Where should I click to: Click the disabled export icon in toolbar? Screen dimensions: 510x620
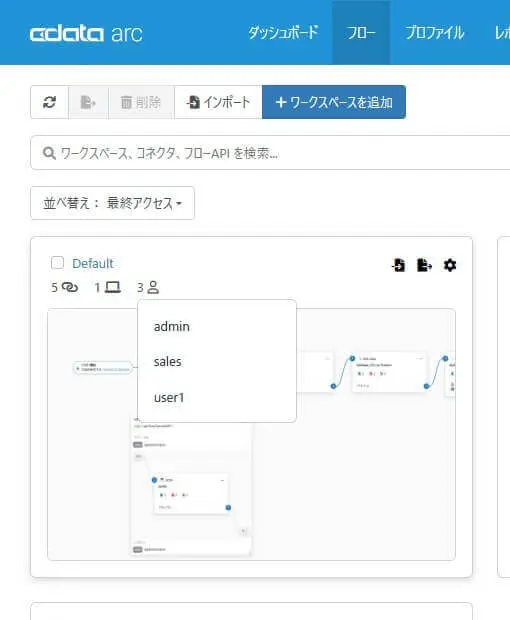pyautogui.click(x=88, y=102)
